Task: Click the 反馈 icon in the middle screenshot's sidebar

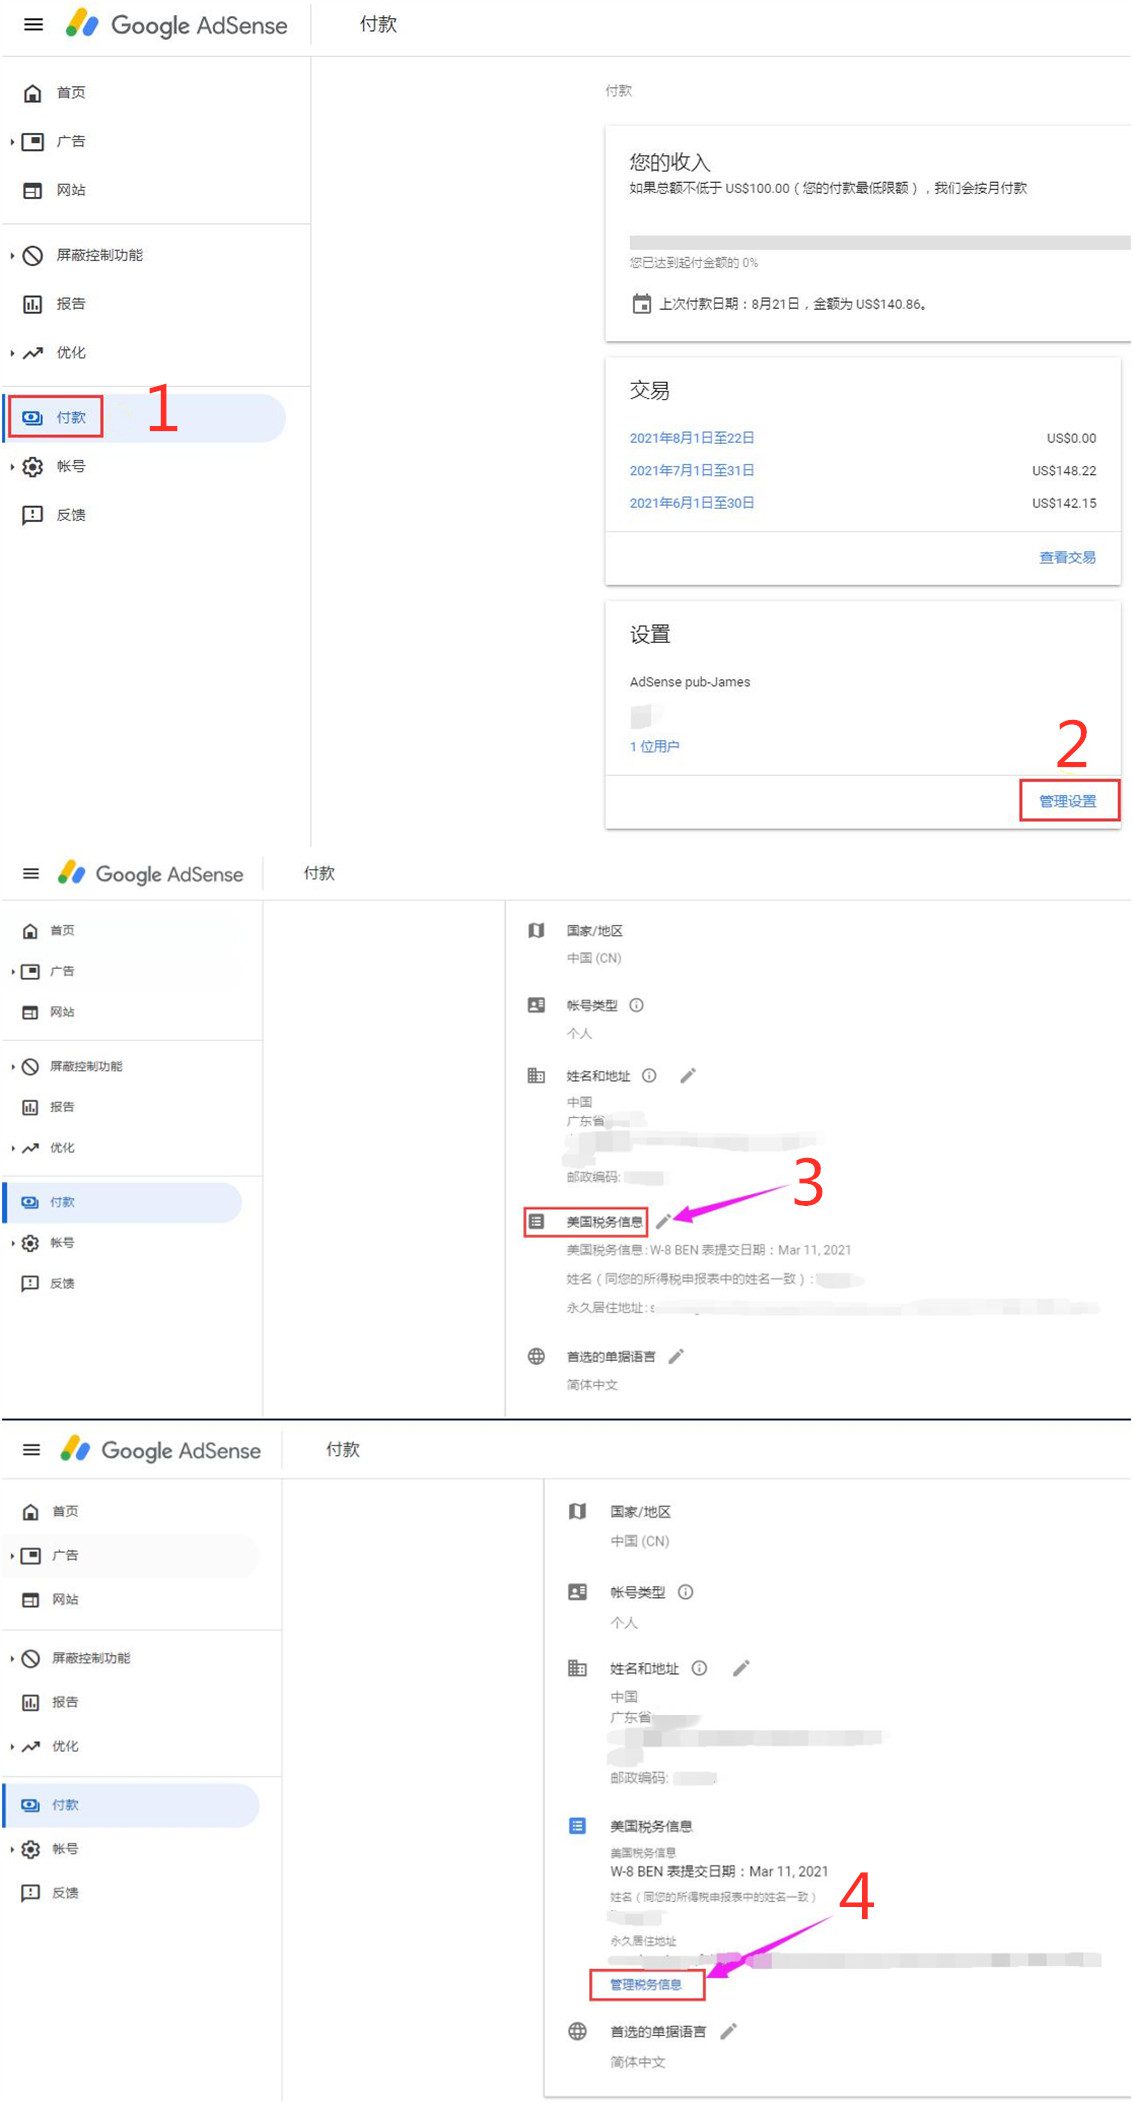Action: [31, 1284]
